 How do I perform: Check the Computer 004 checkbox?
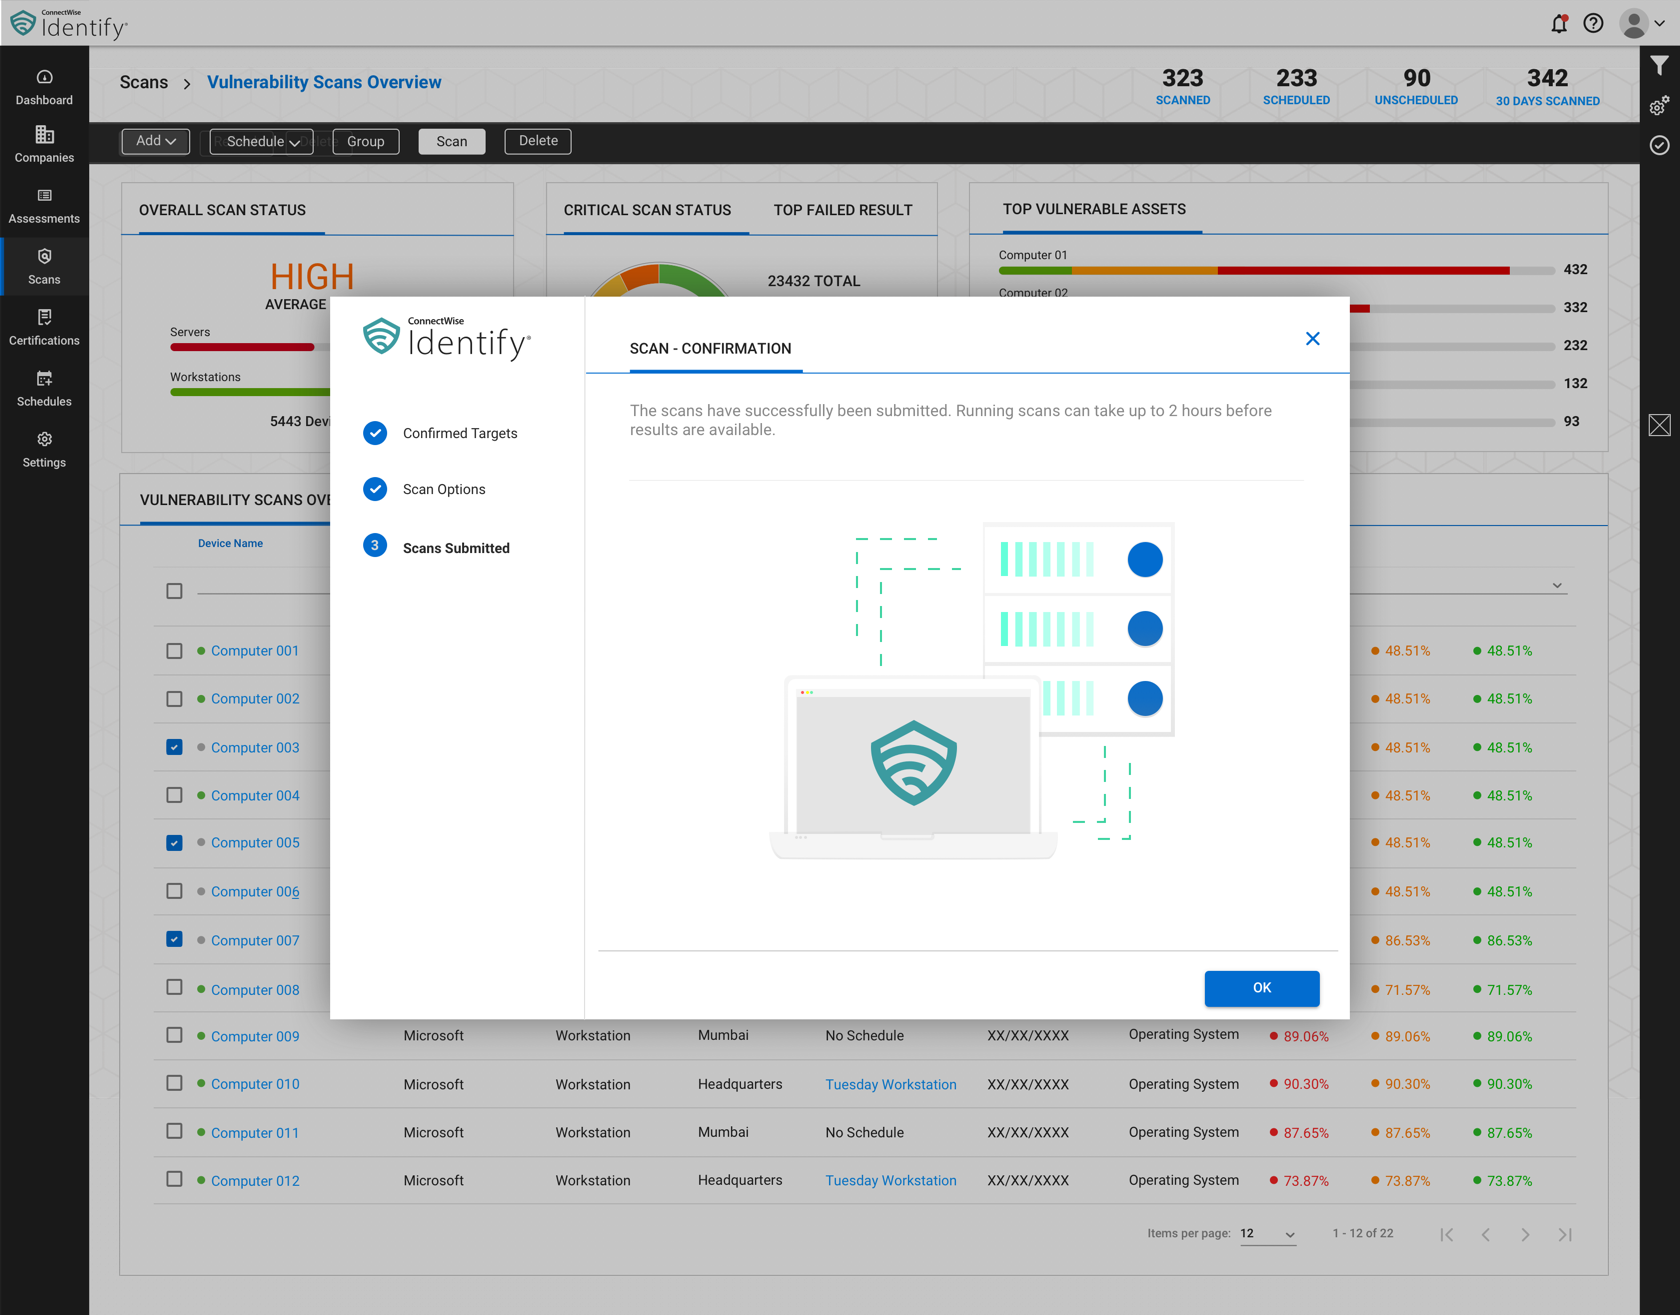(x=174, y=795)
